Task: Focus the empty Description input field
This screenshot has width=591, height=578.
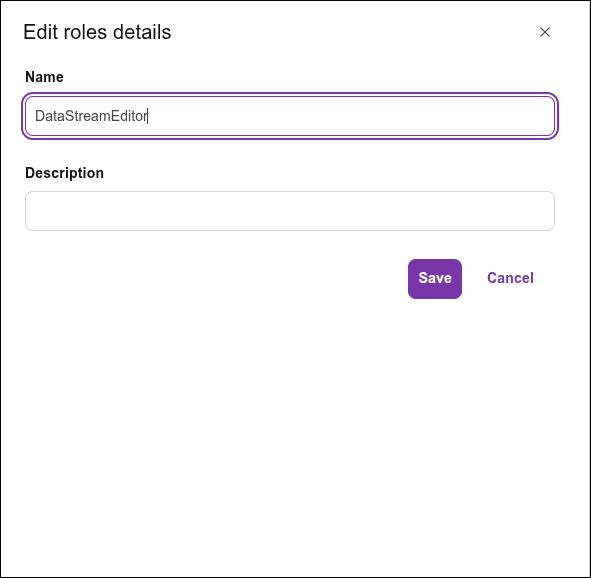Action: pyautogui.click(x=290, y=211)
